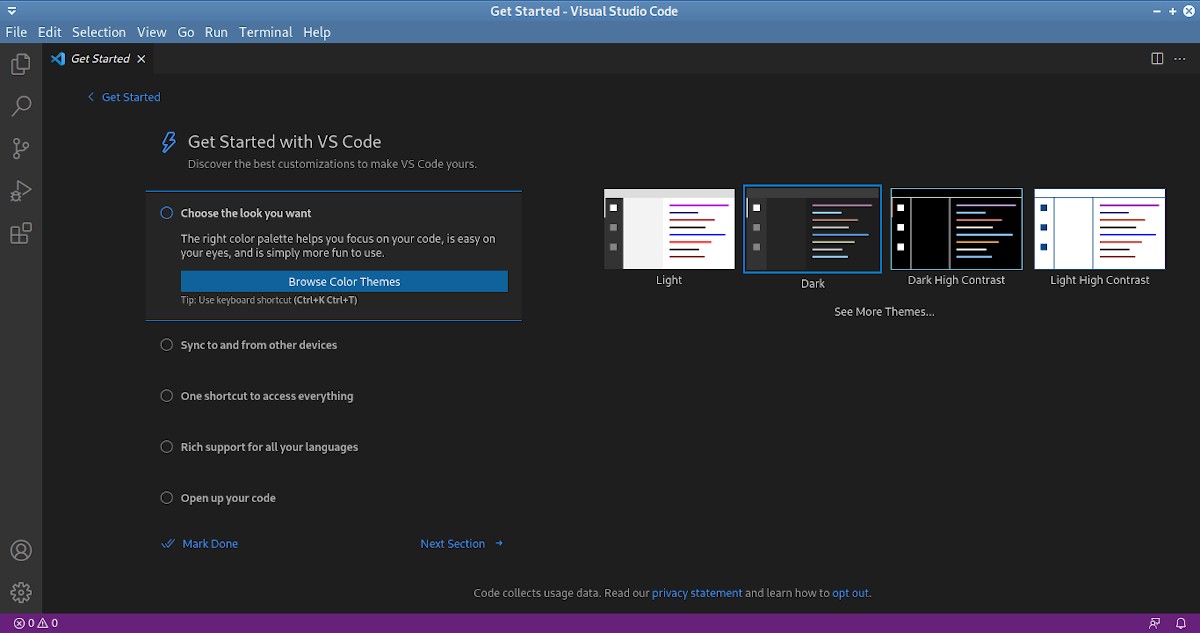Open the Manage settings gear
This screenshot has height=633, width=1200.
tap(20, 592)
